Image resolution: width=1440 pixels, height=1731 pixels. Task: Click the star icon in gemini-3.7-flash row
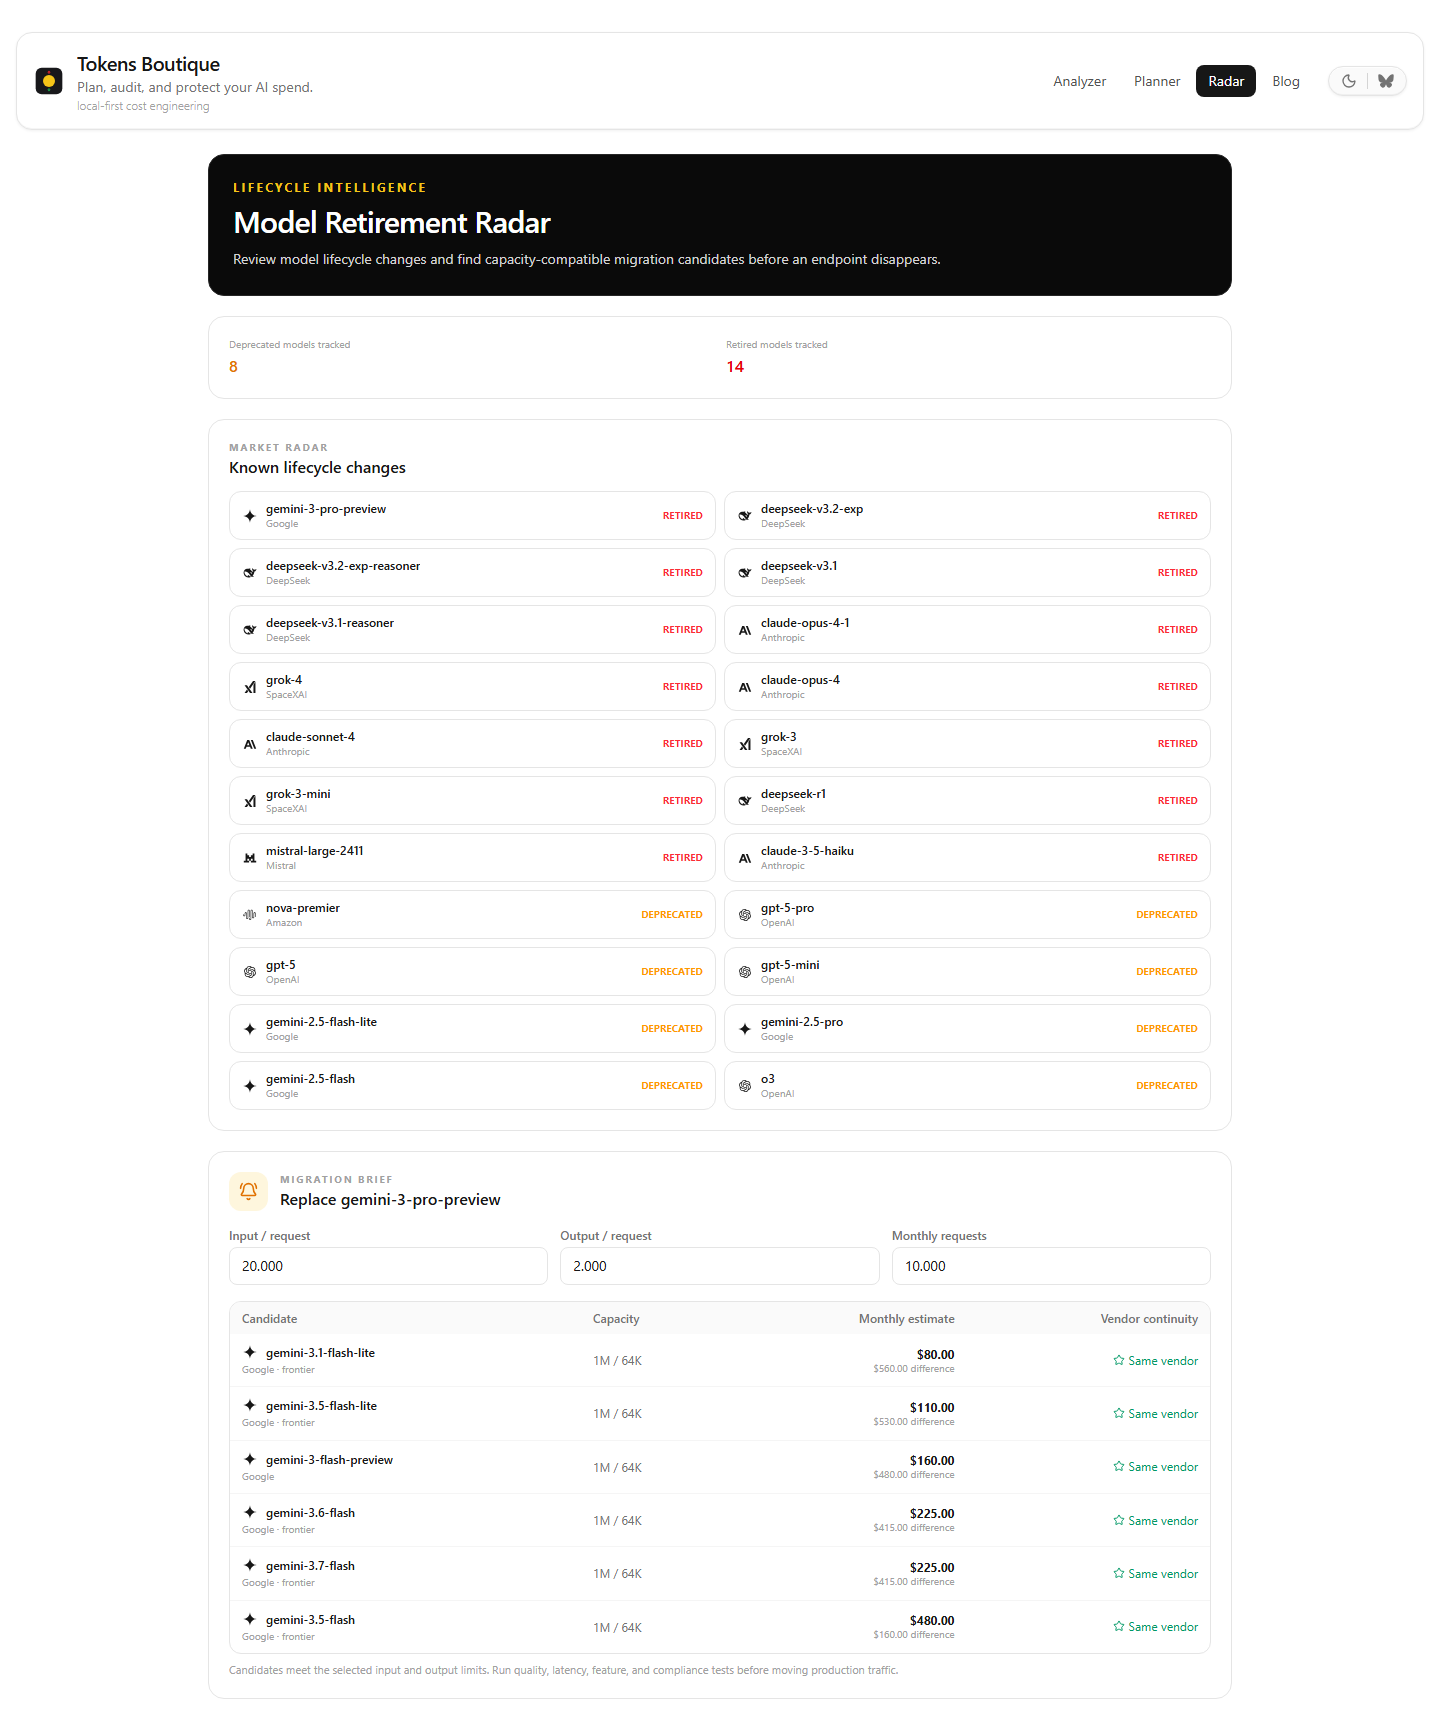[x=1119, y=1573]
